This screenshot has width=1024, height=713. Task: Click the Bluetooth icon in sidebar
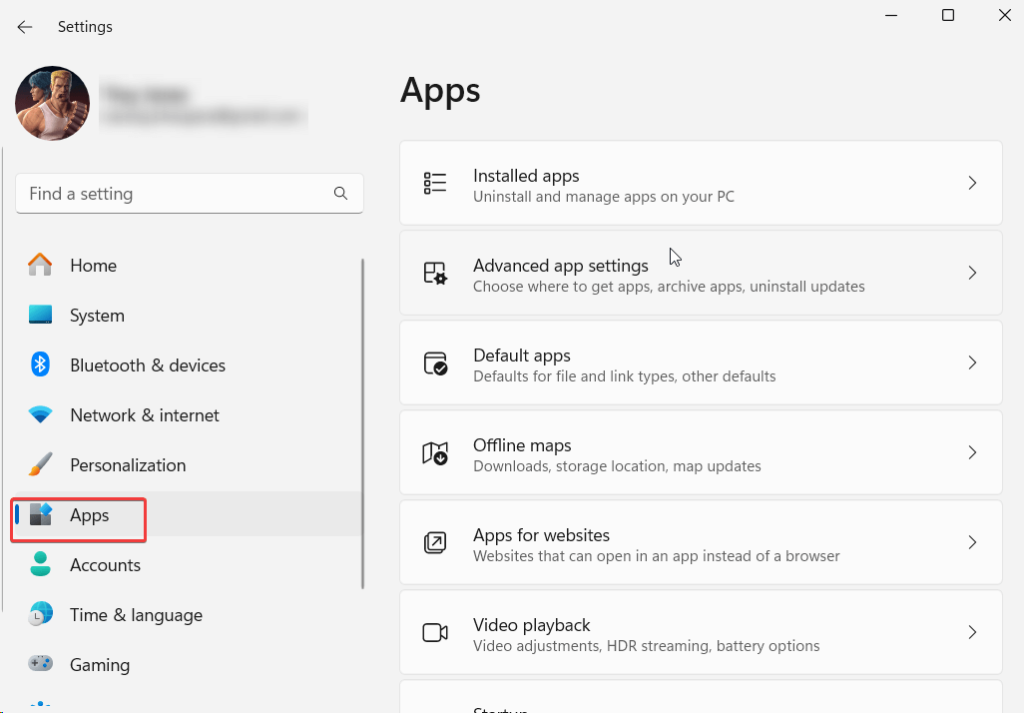[x=40, y=365]
